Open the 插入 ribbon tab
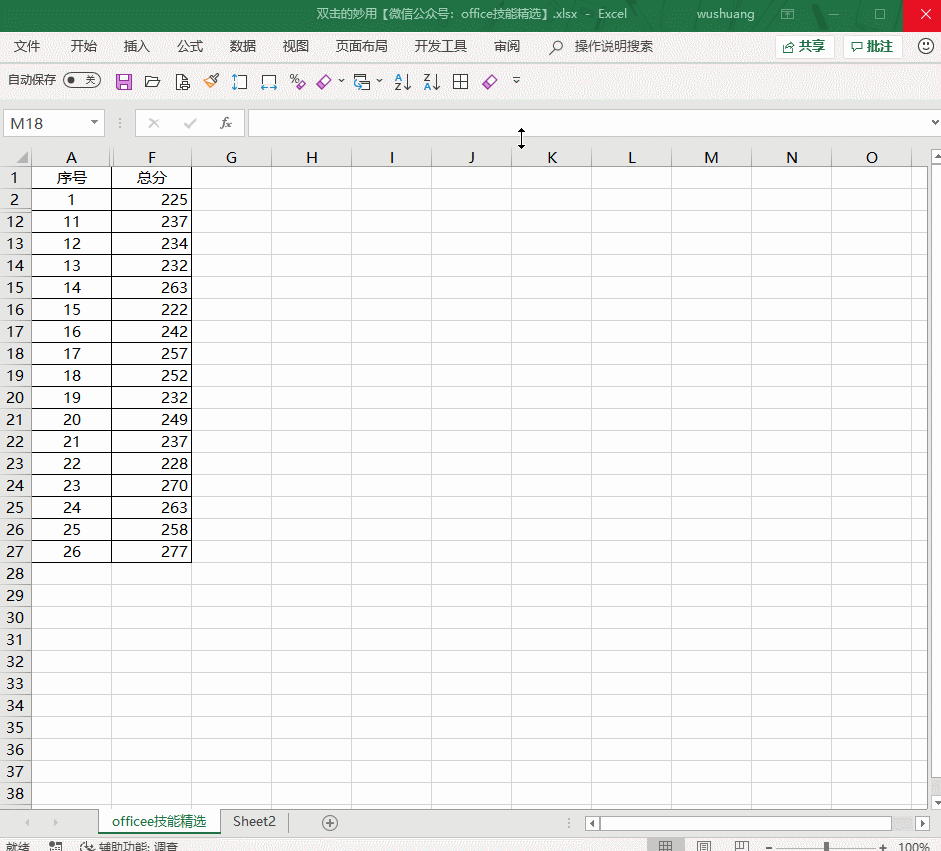 click(x=137, y=46)
